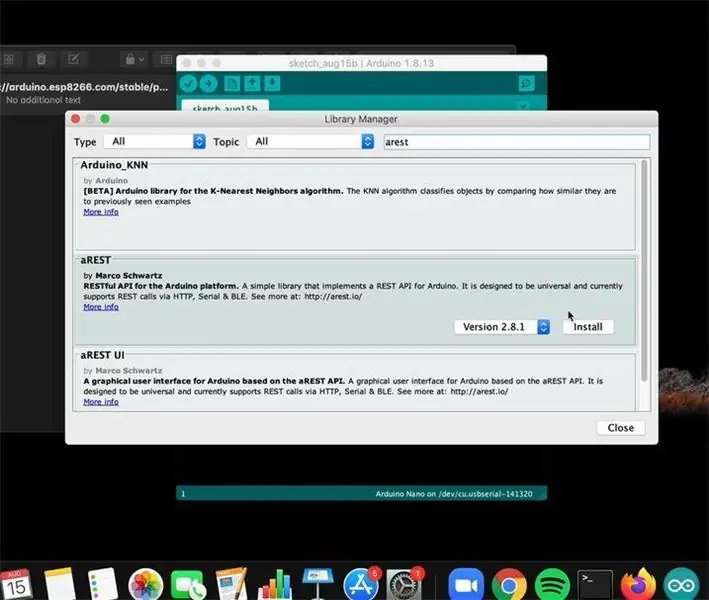Open Google Chrome from the dock
This screenshot has height=600, width=709.
click(x=509, y=584)
